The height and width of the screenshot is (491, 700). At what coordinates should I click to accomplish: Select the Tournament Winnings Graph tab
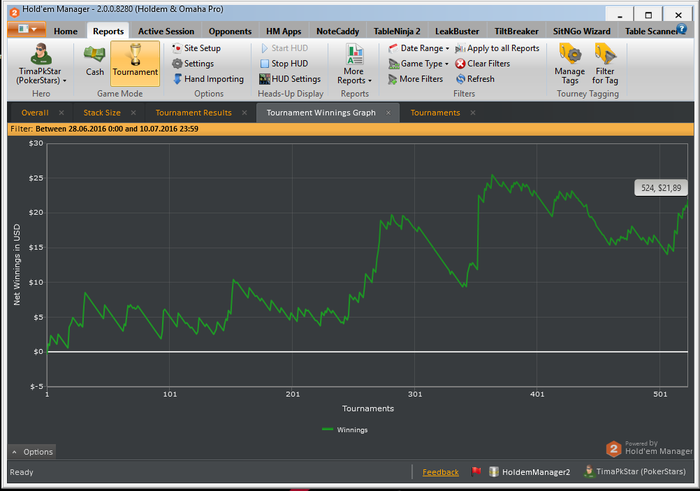[x=321, y=113]
